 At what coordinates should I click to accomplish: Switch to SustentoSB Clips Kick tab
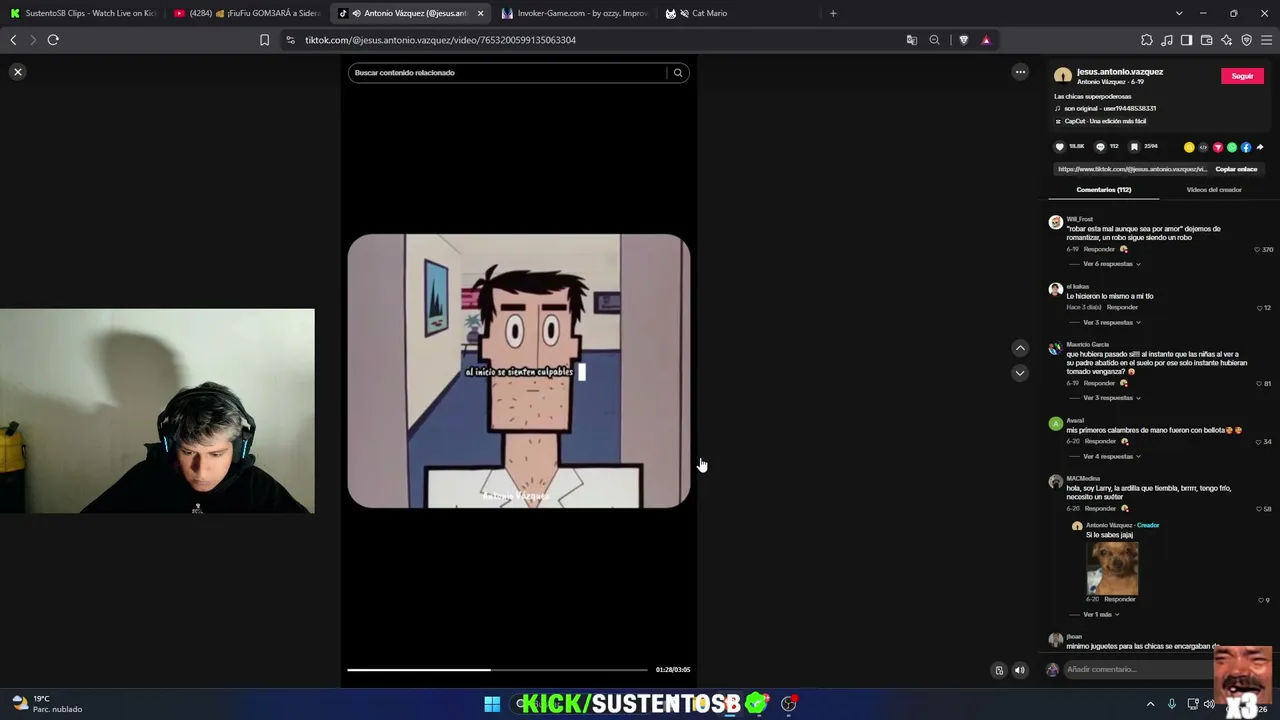pyautogui.click(x=82, y=13)
